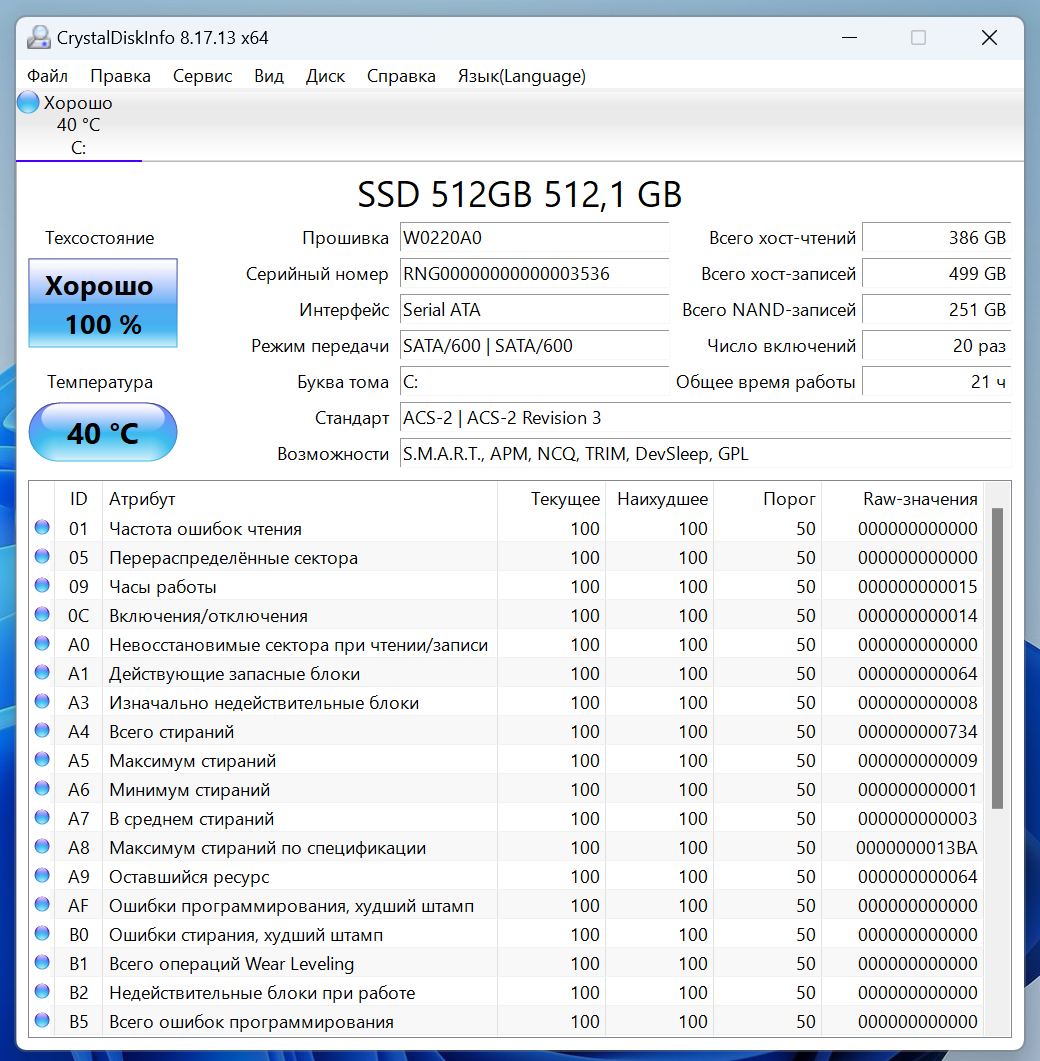Select the C: drive tab showing 40 °C
Image resolution: width=1040 pixels, height=1061 pixels.
pos(78,125)
